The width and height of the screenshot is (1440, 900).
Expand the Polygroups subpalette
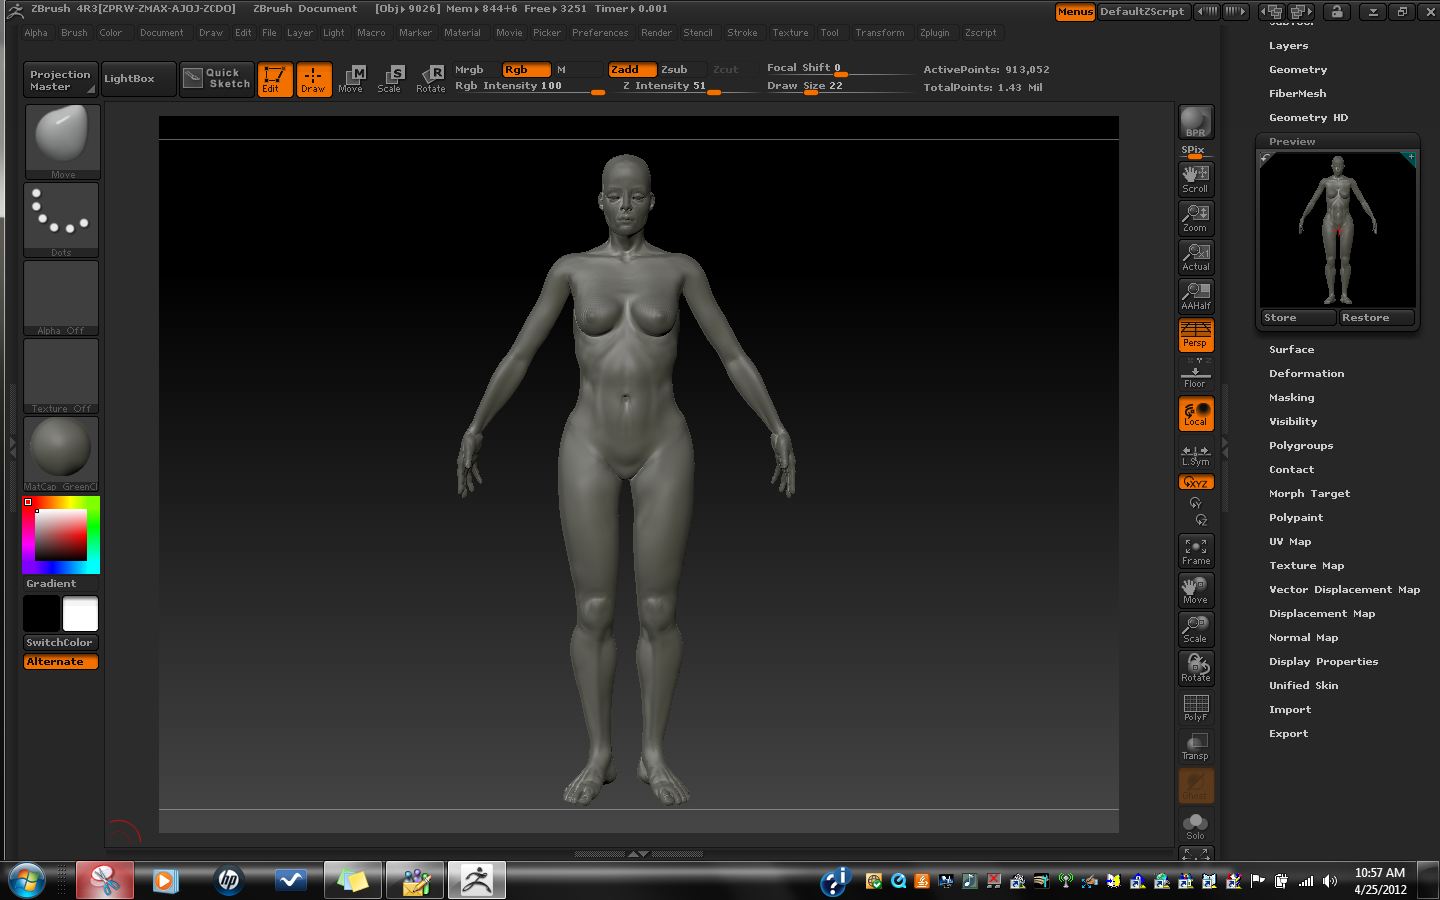click(1300, 446)
